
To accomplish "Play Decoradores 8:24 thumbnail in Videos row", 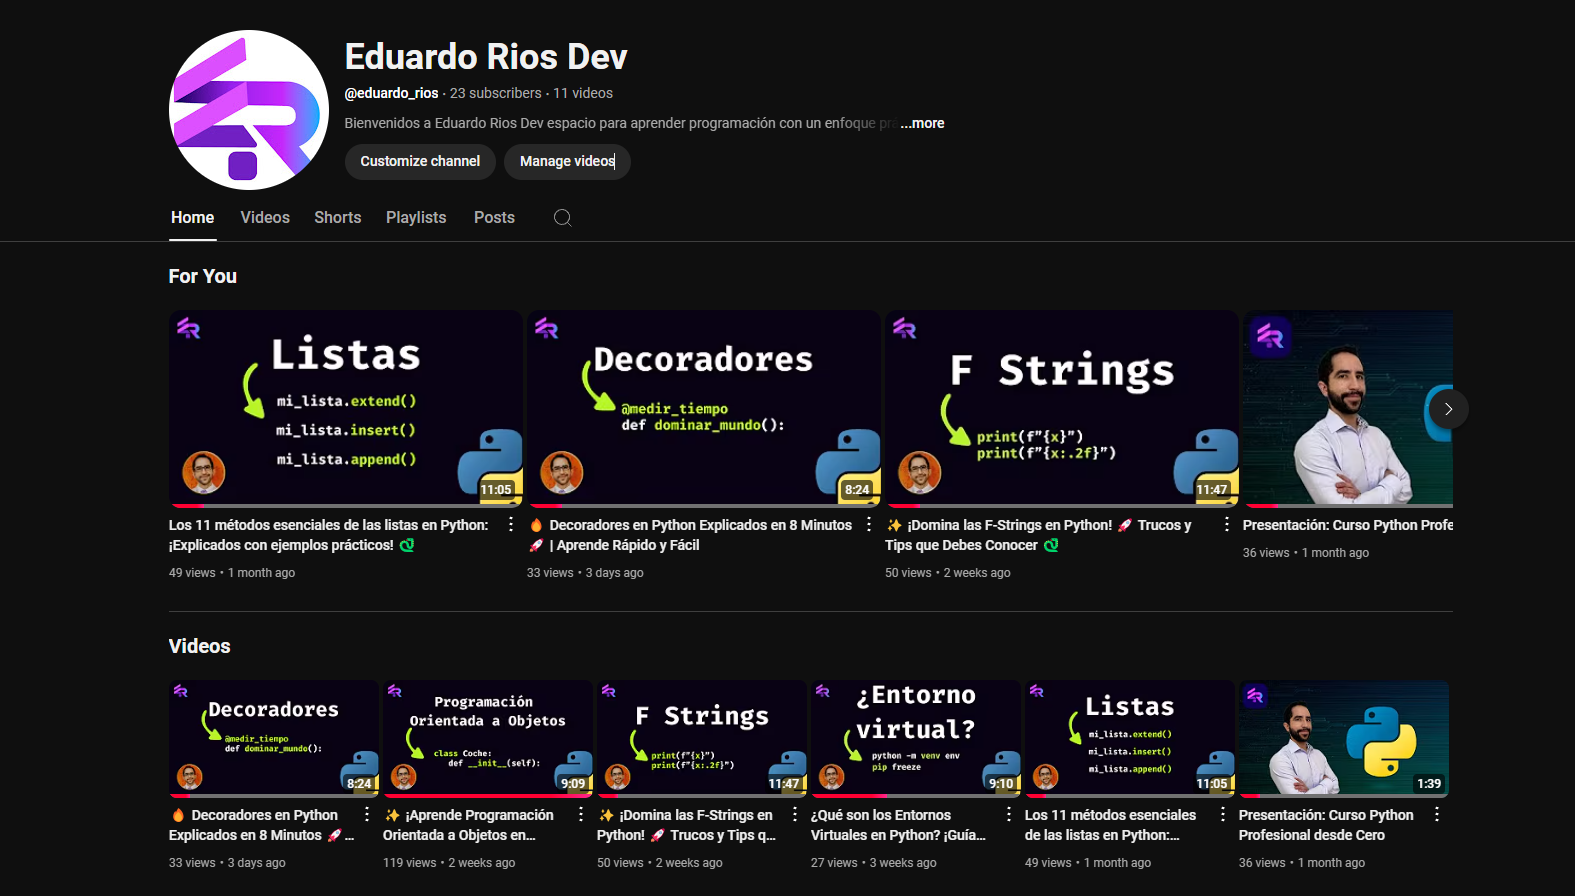I will (274, 738).
